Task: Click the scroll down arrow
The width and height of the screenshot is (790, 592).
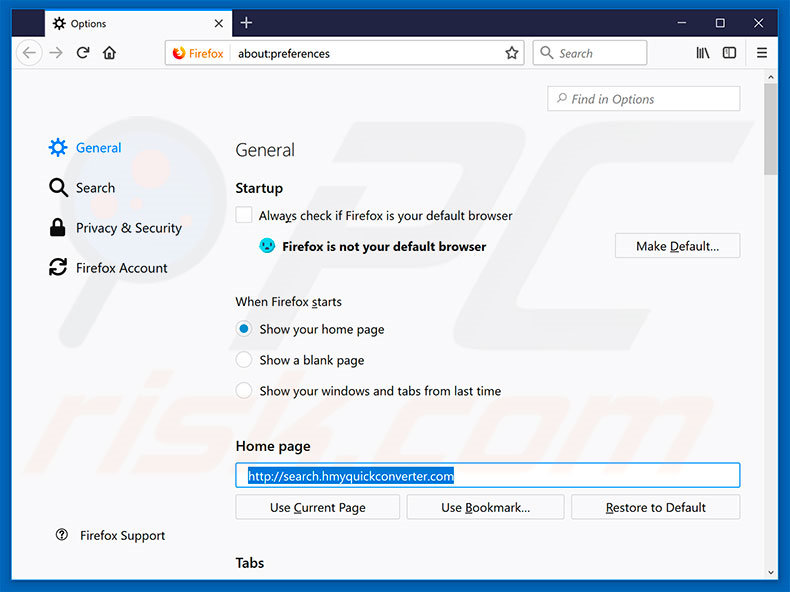Action: [770, 572]
